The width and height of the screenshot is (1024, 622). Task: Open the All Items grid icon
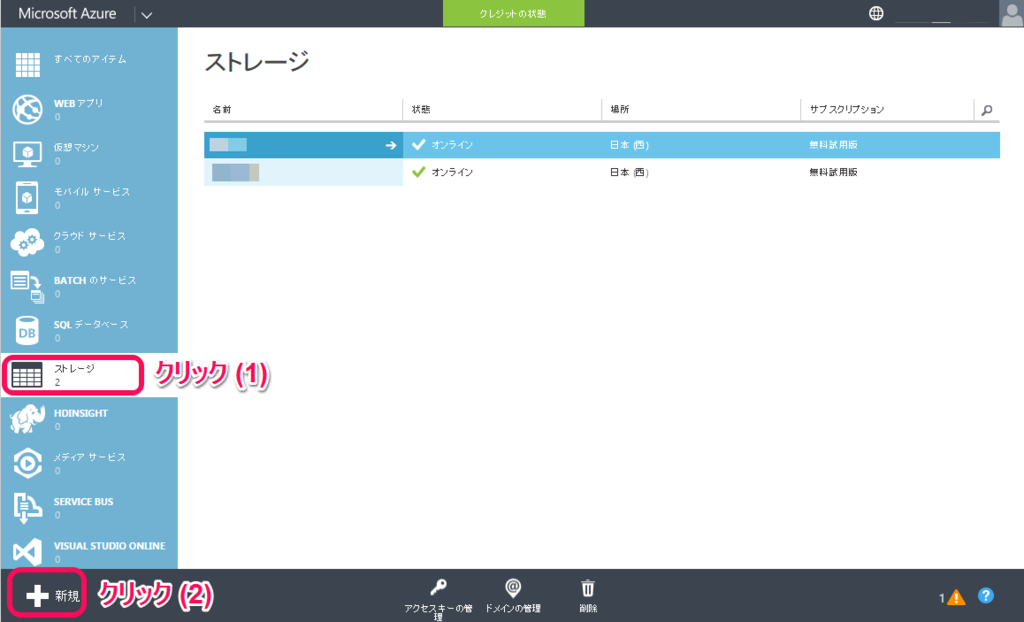[27, 65]
